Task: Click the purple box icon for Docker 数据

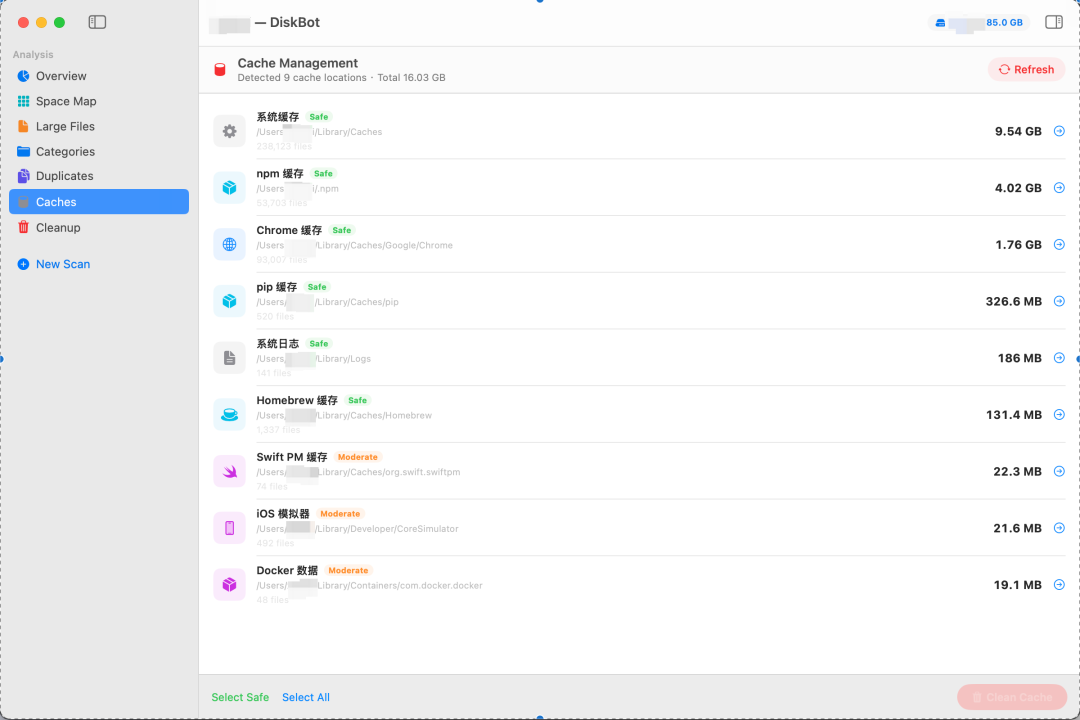Action: (x=229, y=584)
